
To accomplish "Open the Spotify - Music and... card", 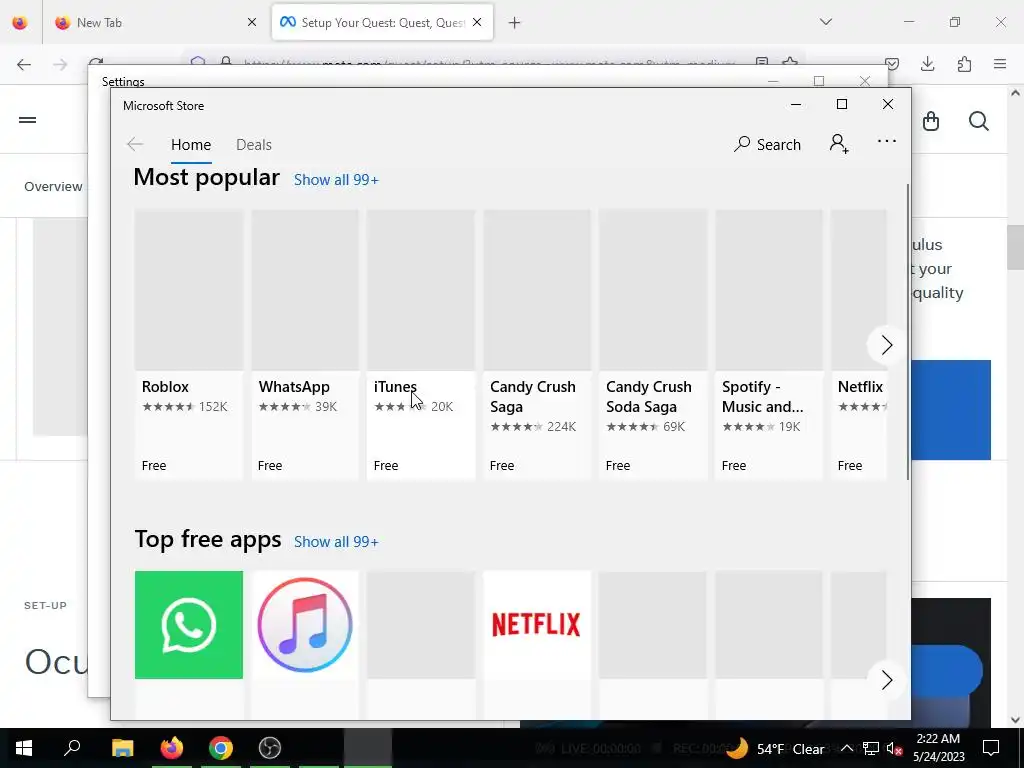I will (x=769, y=345).
